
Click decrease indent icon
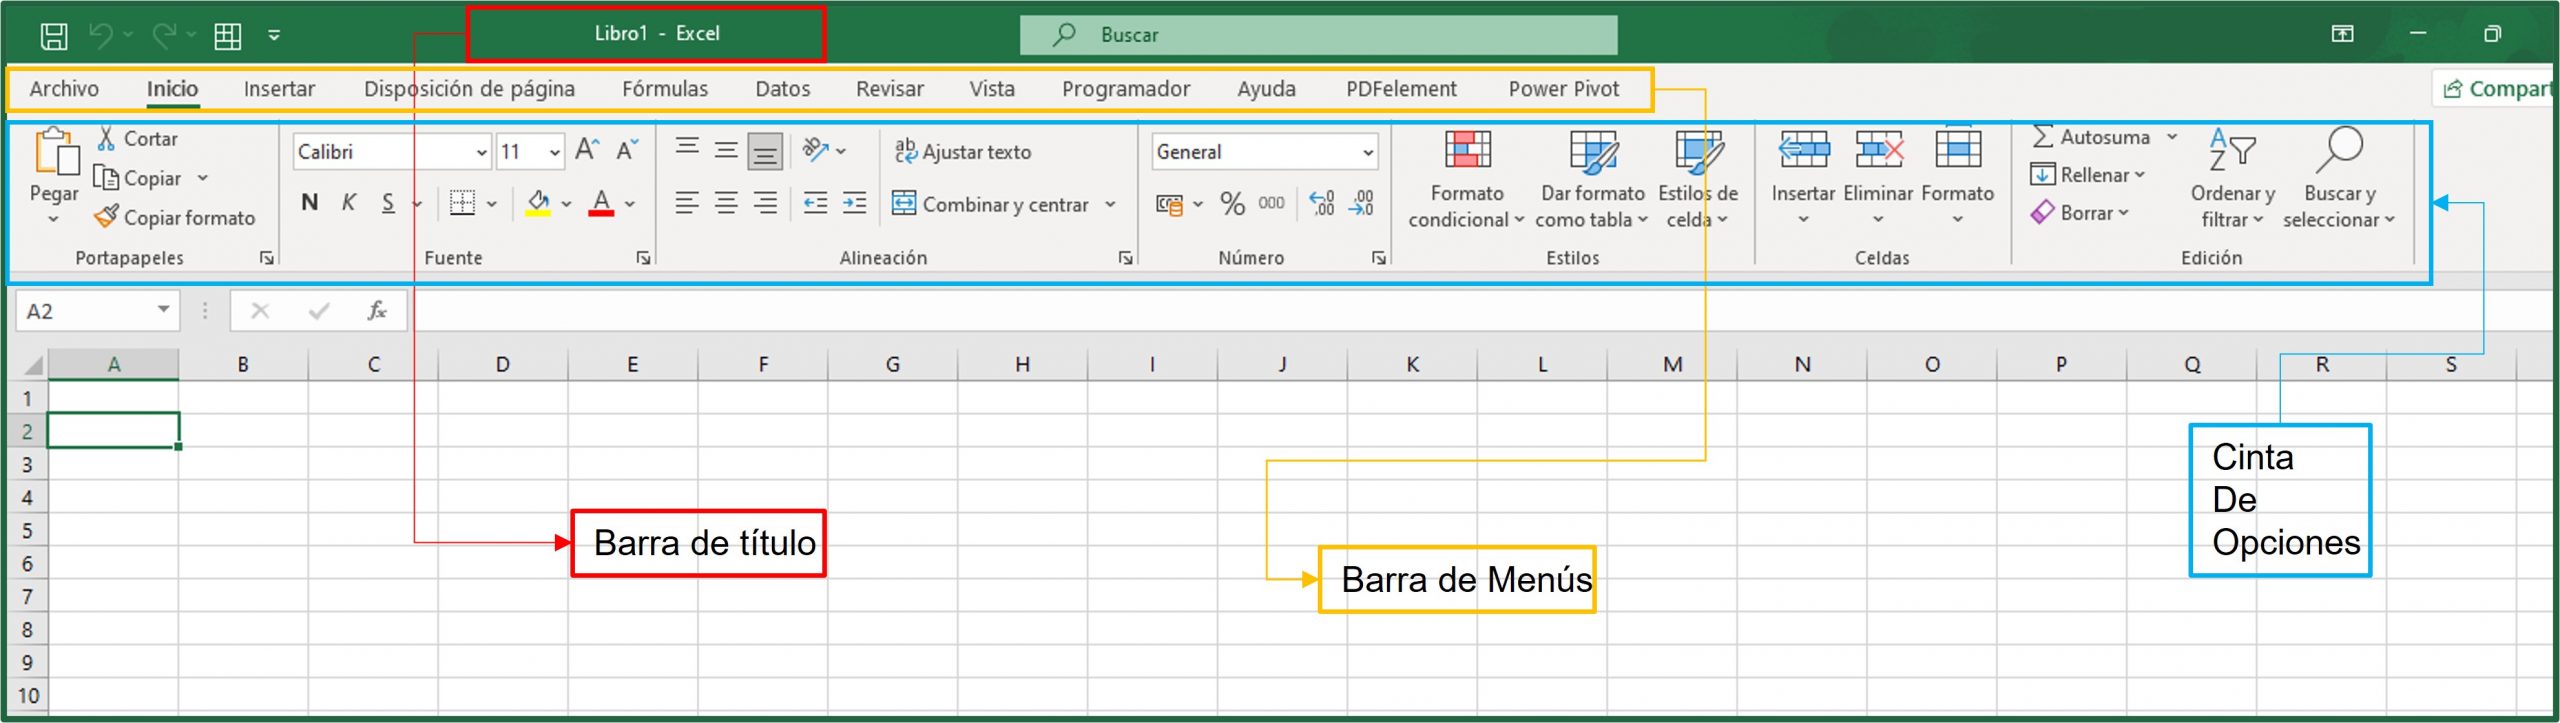pos(816,204)
